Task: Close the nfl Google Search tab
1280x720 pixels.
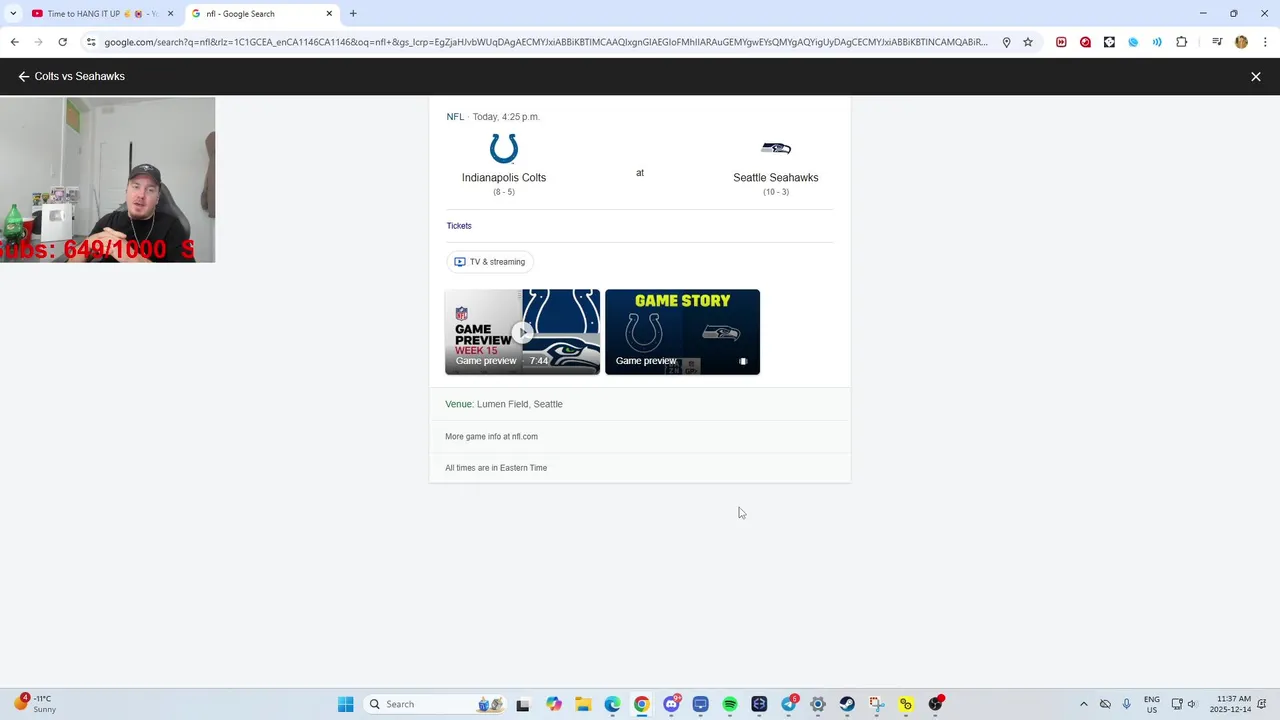Action: tap(329, 14)
